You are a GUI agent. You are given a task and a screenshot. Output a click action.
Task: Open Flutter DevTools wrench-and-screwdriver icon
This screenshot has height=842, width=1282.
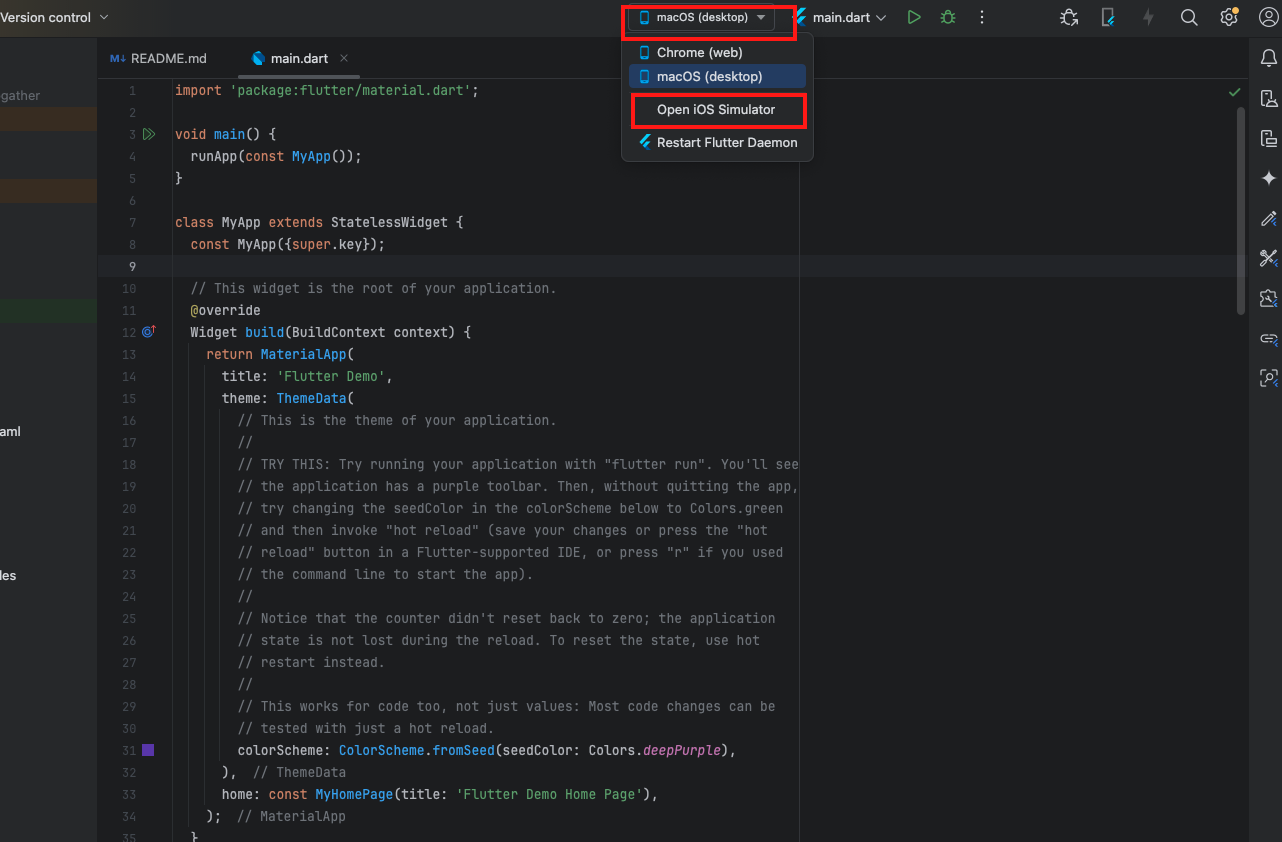click(1269, 258)
